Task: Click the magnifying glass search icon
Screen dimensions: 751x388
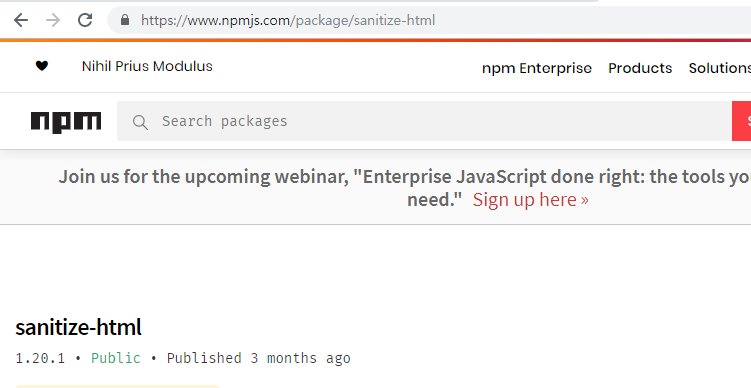Action: point(140,122)
